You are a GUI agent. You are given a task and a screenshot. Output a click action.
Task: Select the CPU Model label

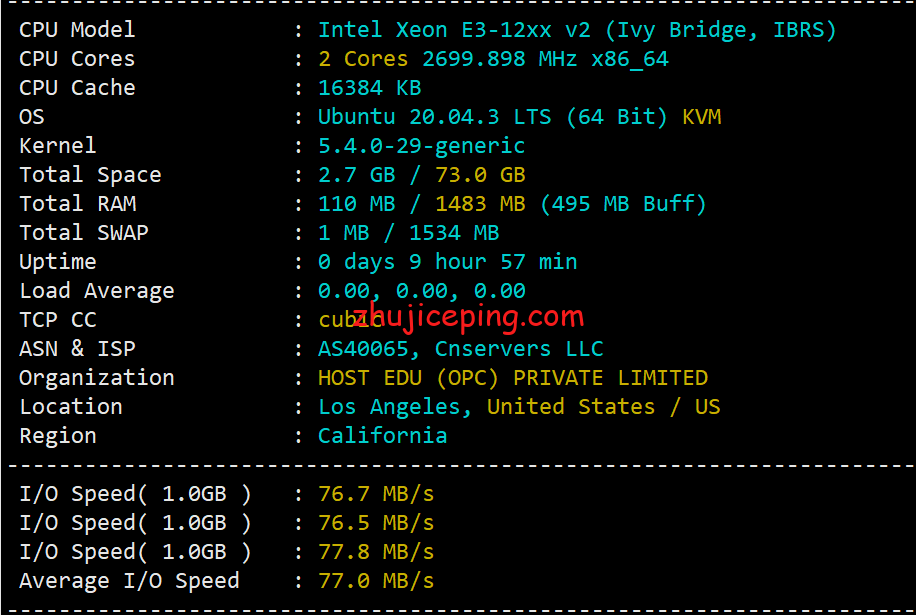(77, 30)
